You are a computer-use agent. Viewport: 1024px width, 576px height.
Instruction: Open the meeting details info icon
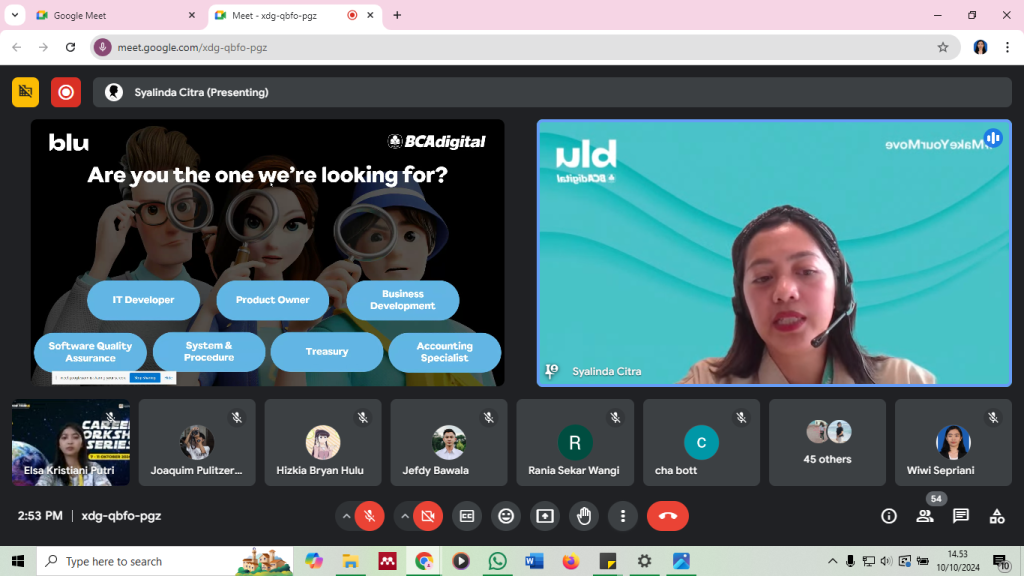[x=888, y=516]
